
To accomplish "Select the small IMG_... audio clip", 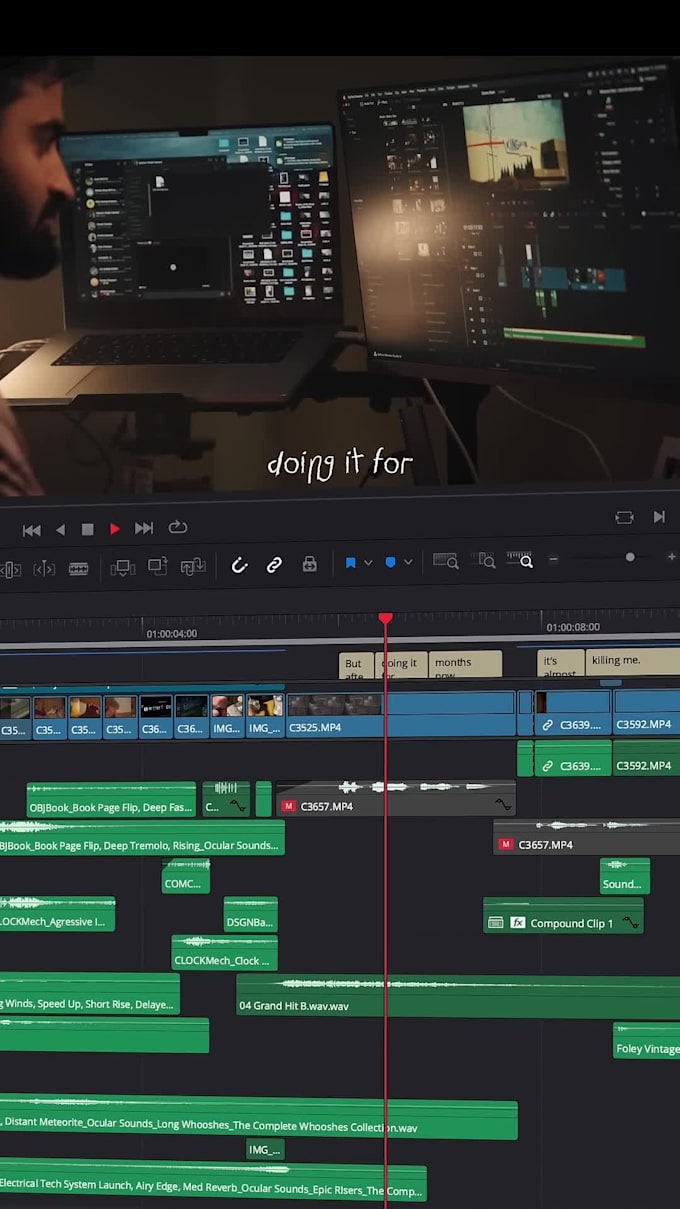I will [265, 1150].
